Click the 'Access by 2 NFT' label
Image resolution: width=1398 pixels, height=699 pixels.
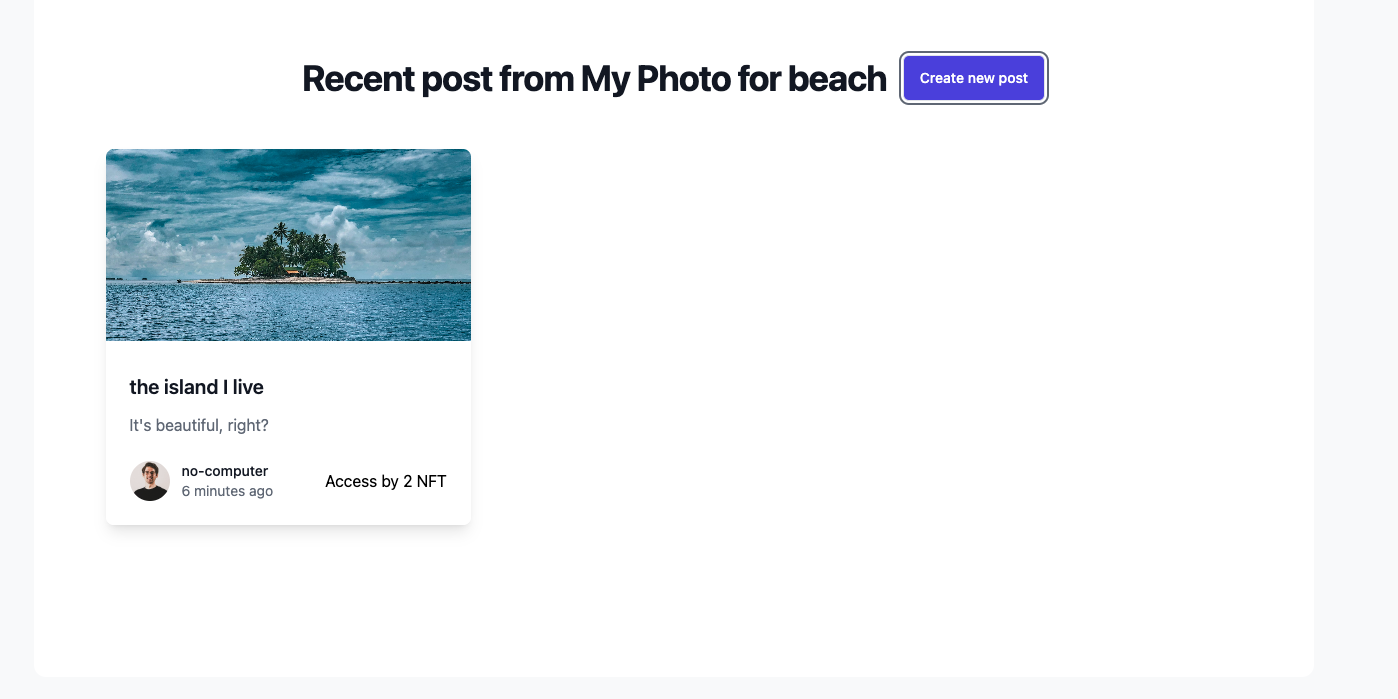pos(385,481)
